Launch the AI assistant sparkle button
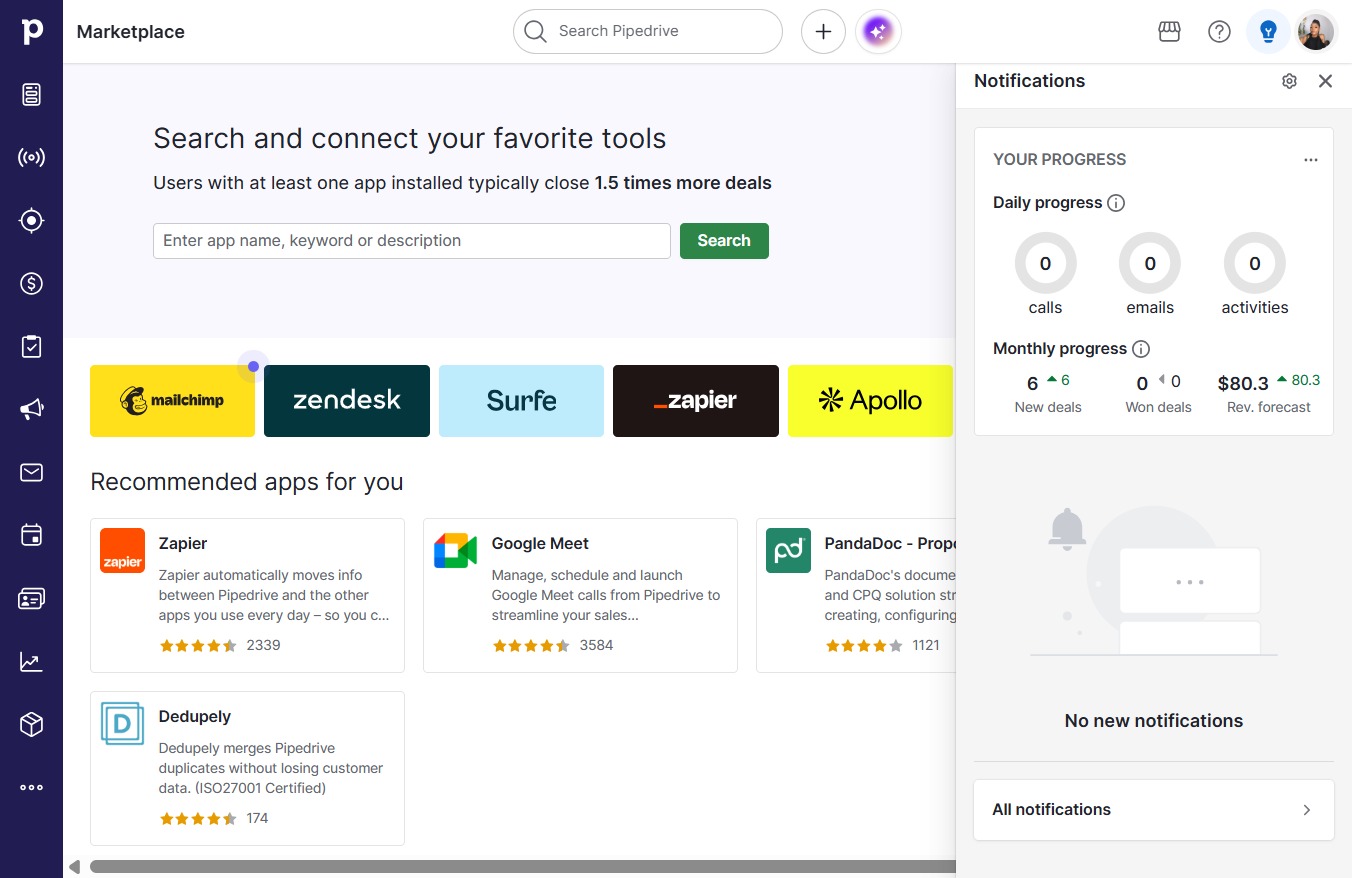 pos(878,32)
